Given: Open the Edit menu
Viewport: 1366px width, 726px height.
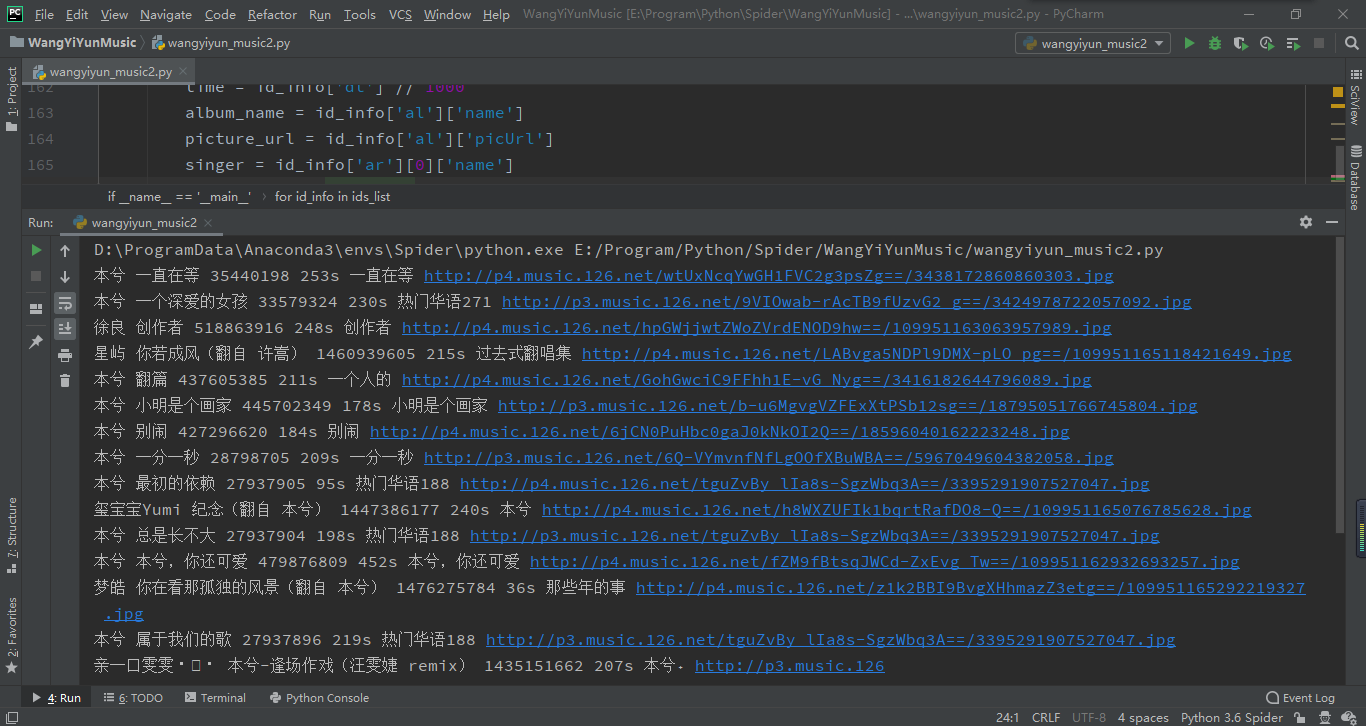Looking at the screenshot, I should pos(77,14).
